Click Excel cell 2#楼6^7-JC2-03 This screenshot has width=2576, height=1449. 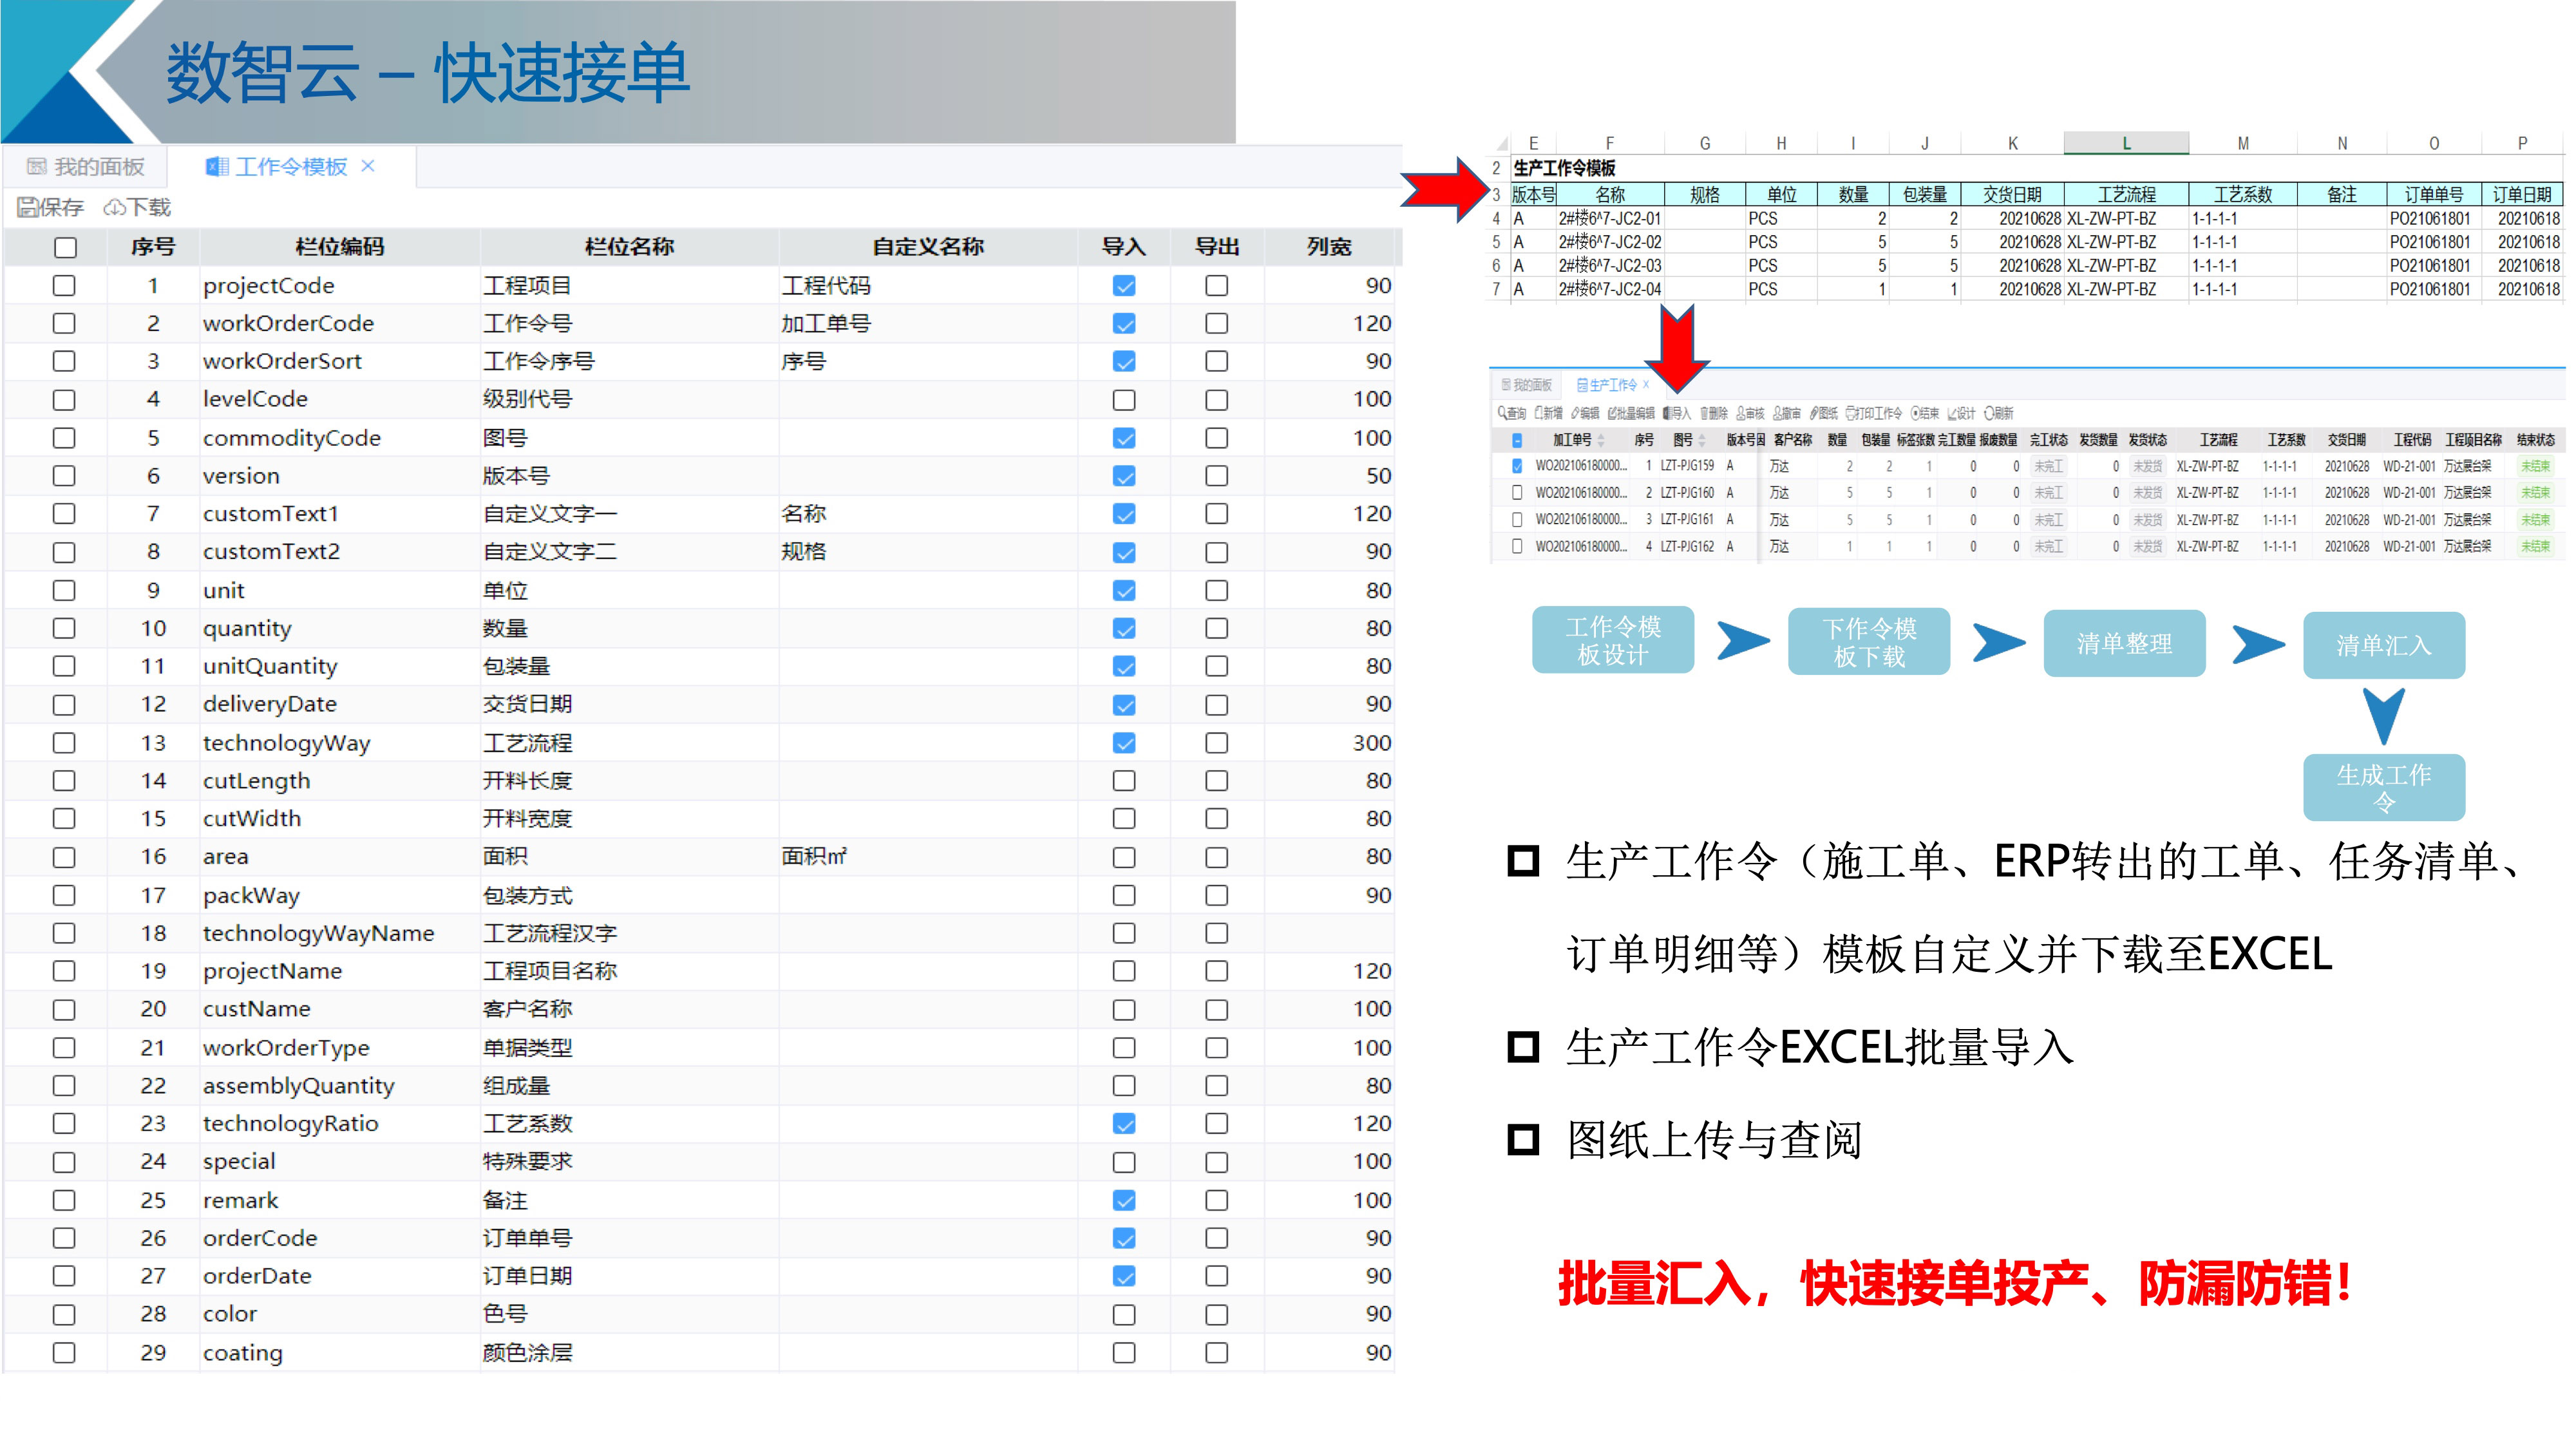(x=1609, y=266)
